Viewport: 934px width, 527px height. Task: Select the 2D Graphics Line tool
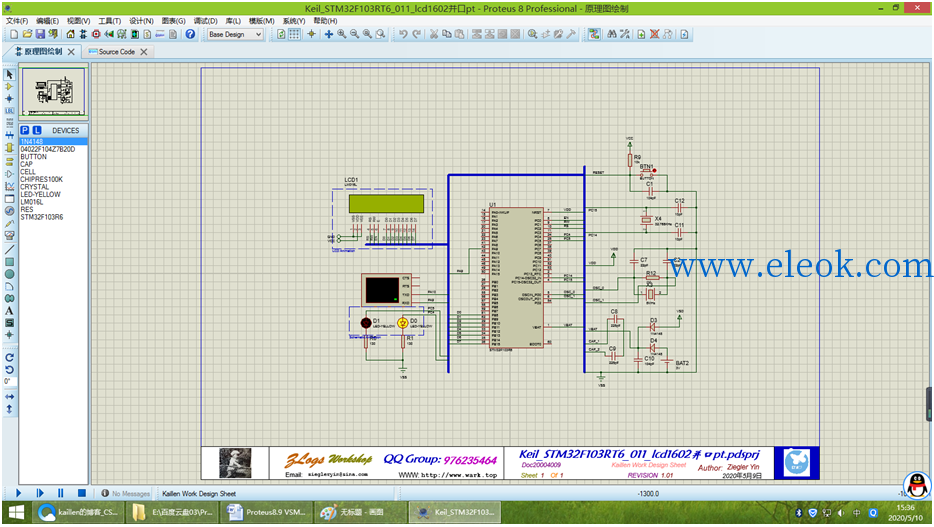pyautogui.click(x=9, y=250)
